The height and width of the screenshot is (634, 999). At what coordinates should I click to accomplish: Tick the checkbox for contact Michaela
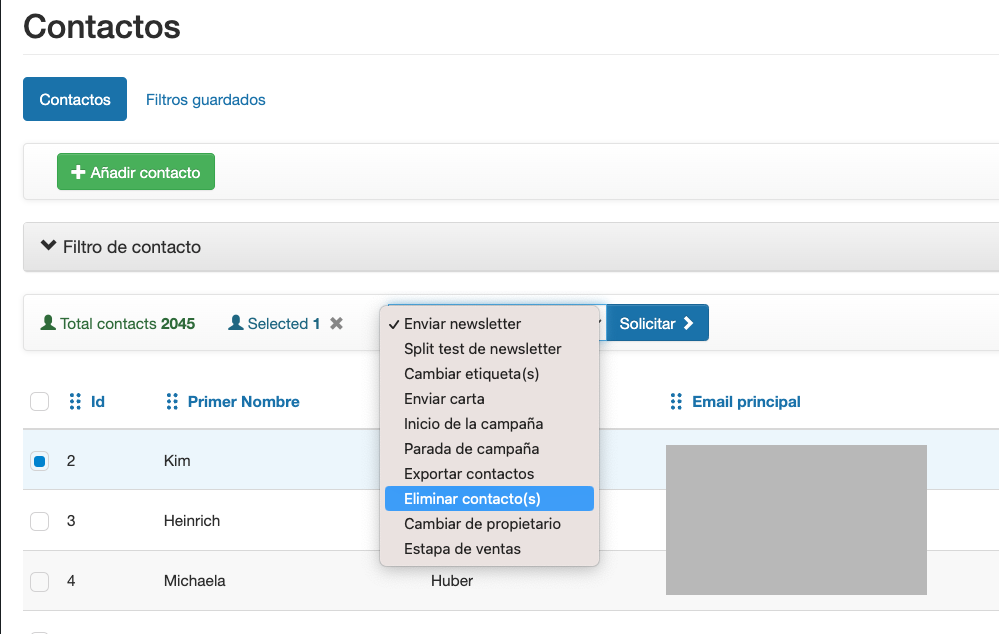(40, 581)
